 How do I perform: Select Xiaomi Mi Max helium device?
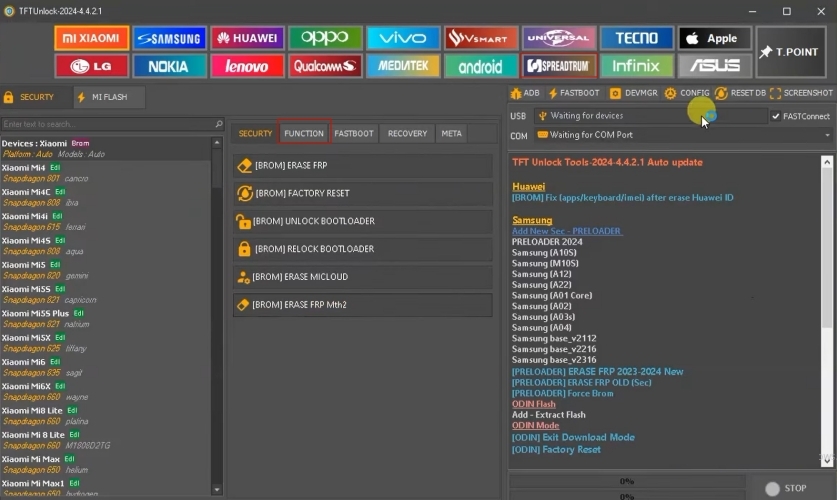(x=106, y=464)
